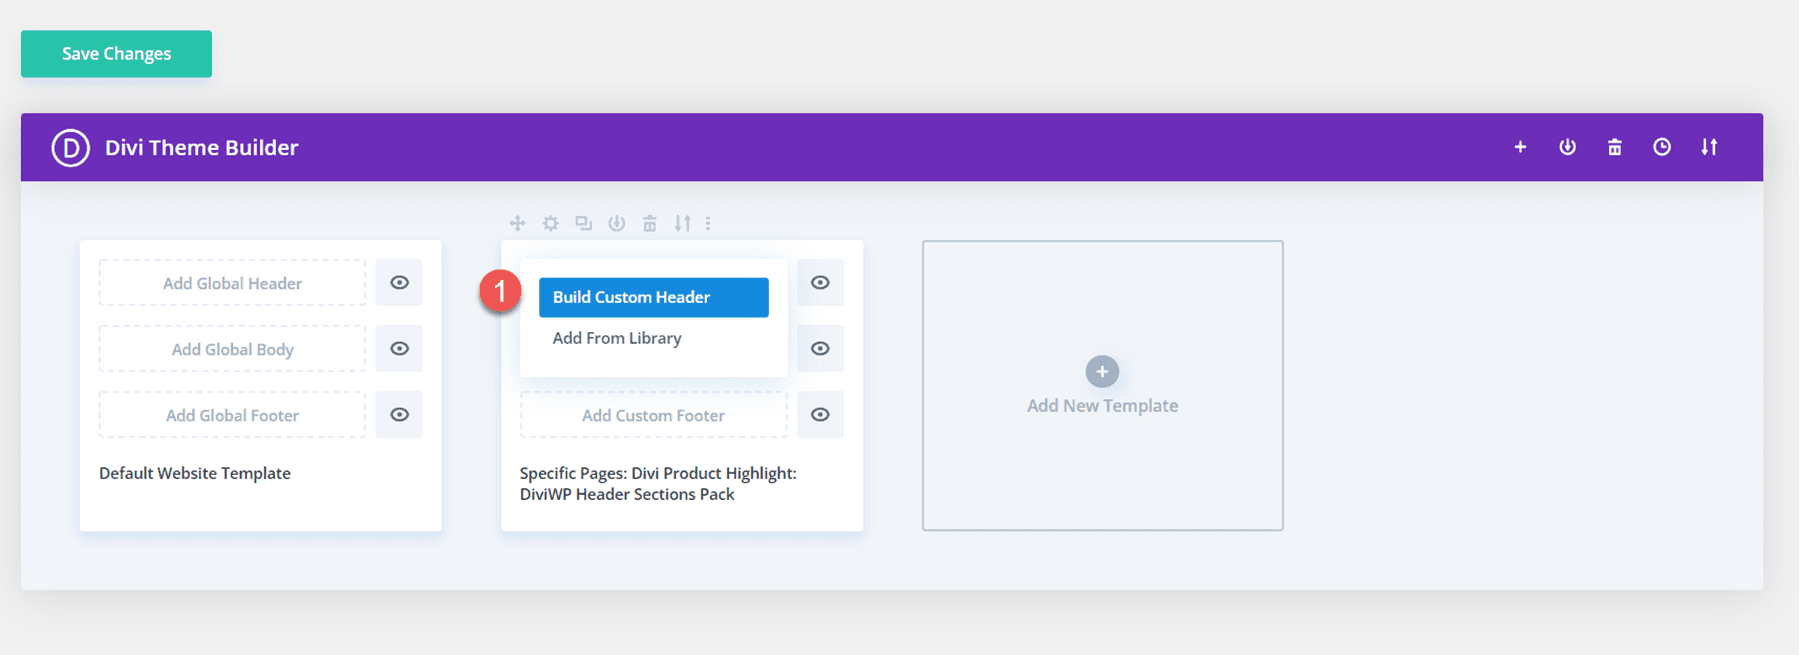Viewport: 1800px width, 655px height.
Task: Click the Add New Template card
Action: click(x=1103, y=385)
